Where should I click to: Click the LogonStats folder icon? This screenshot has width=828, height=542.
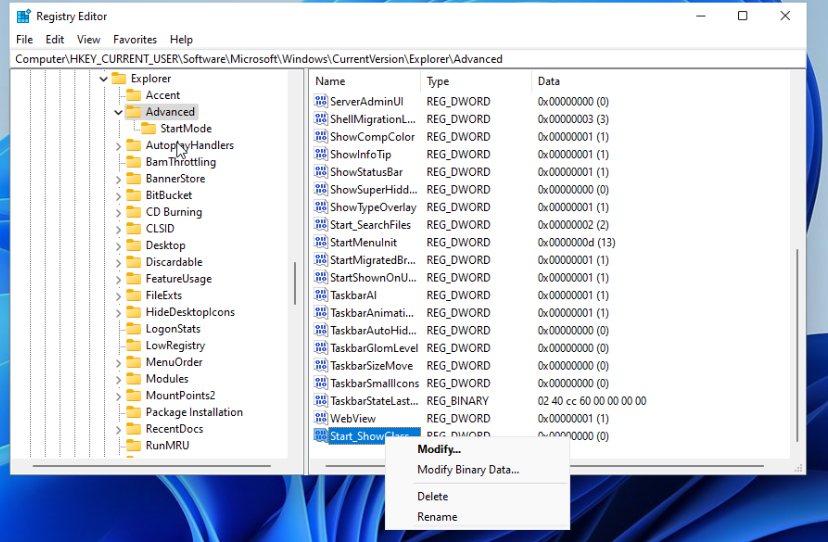[x=134, y=329]
